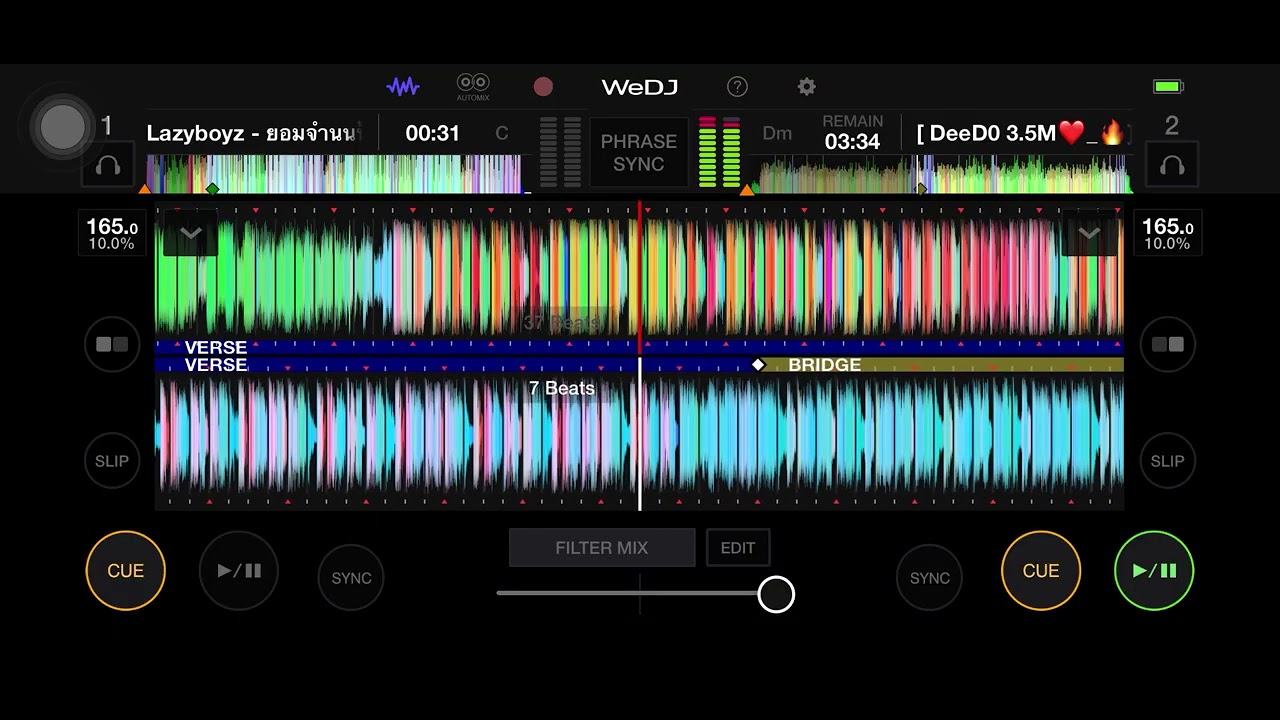Open the DeeD0 3.5M track title
Viewport: 1280px width, 720px height.
(x=1021, y=133)
